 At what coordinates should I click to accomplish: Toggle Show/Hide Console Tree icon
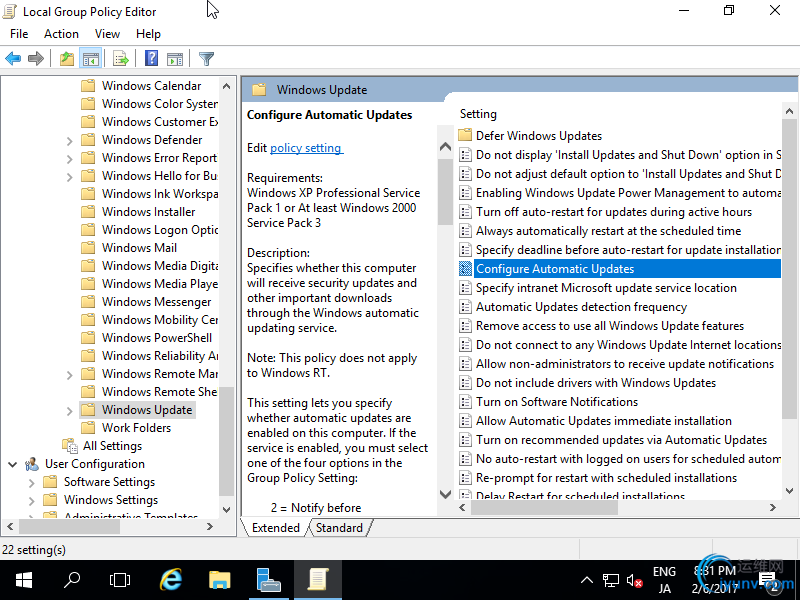[91, 59]
